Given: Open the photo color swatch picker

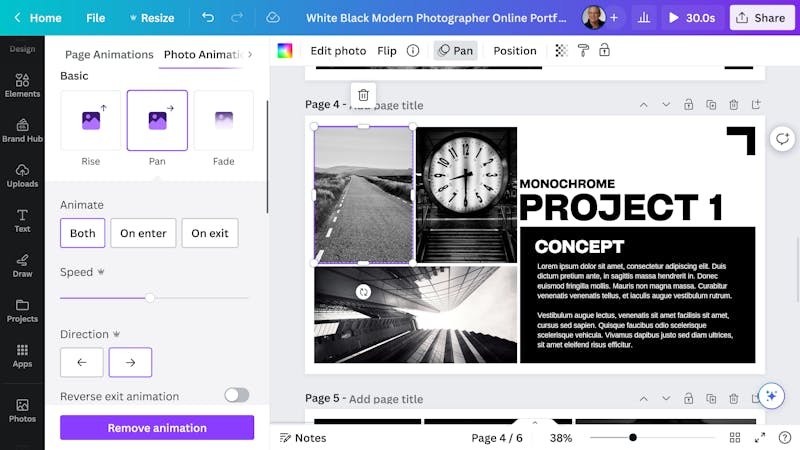Looking at the screenshot, I should (285, 51).
